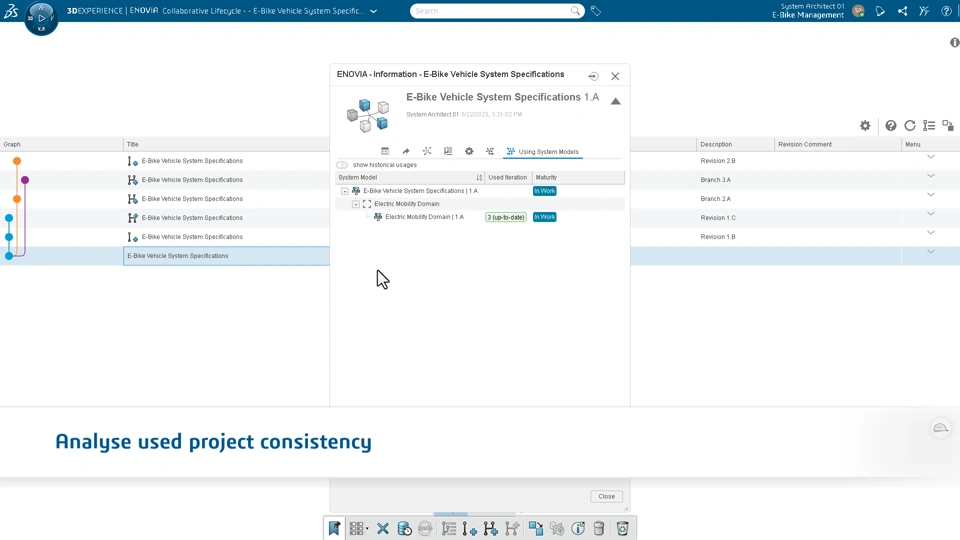Collapse E-Bike Vehicle System Specifications tree node
The width and height of the screenshot is (960, 540).
[x=345, y=191]
